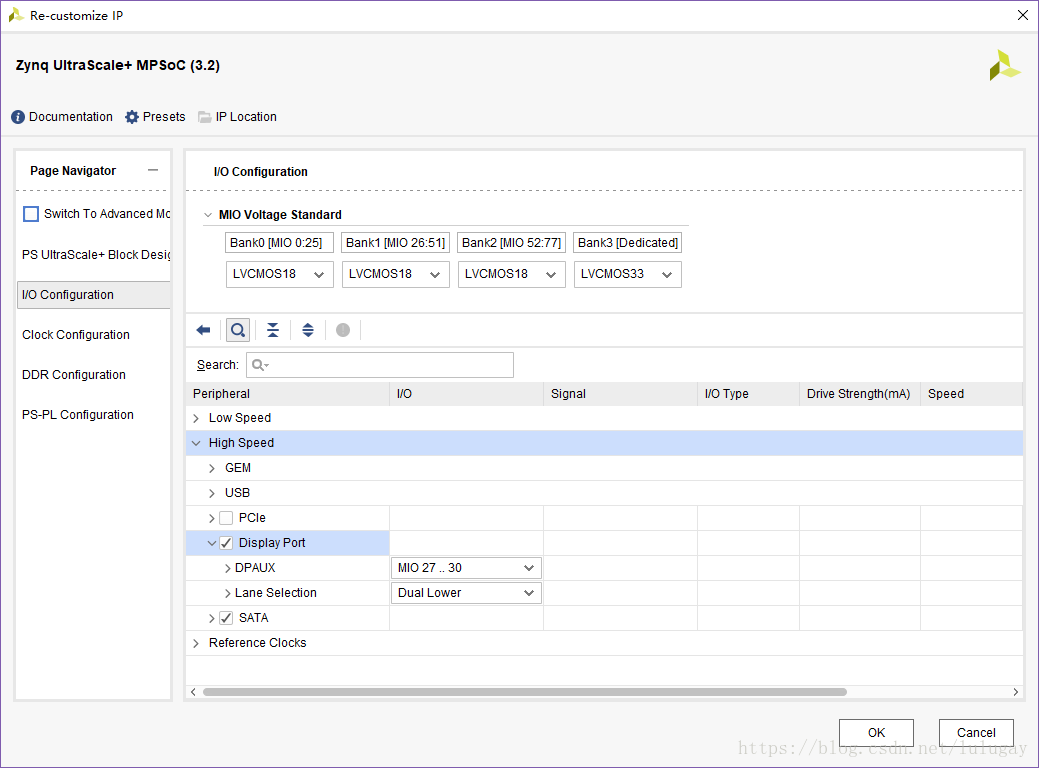Screen dimensions: 1039x768
Task: Expand the Reference Clocks group
Action: 196,643
